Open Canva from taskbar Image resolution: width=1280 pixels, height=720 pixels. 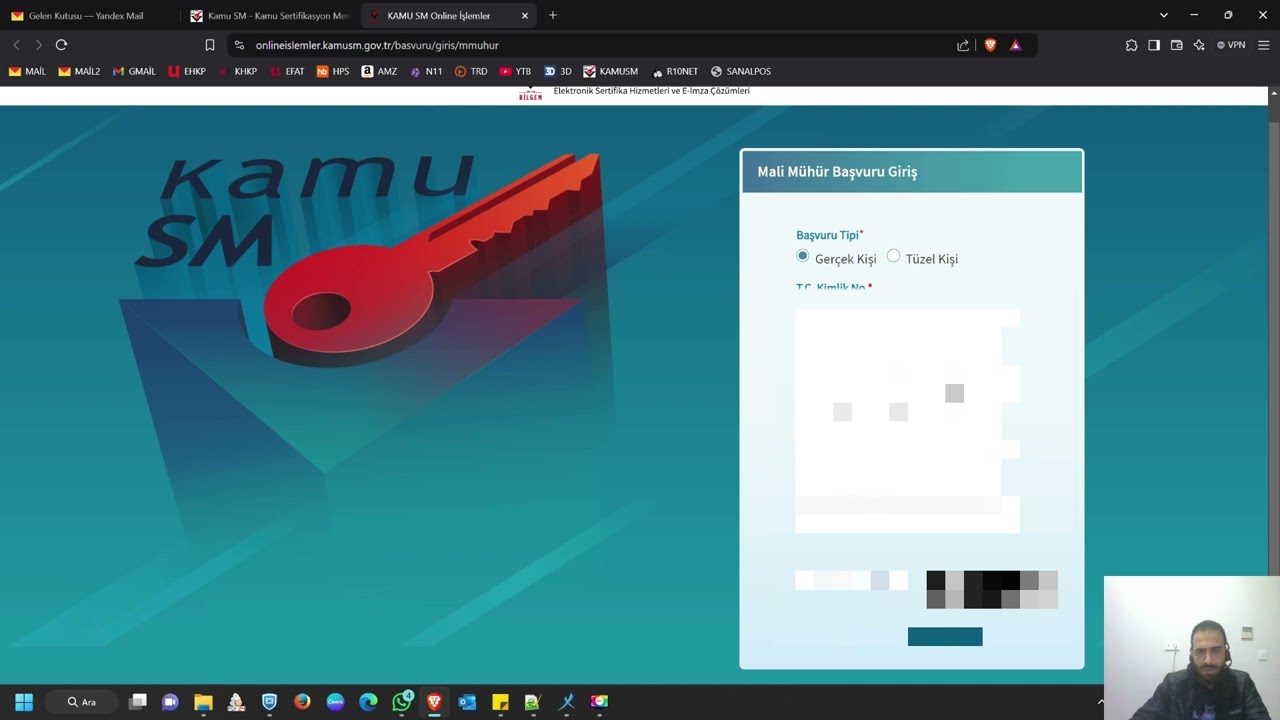[x=335, y=702]
